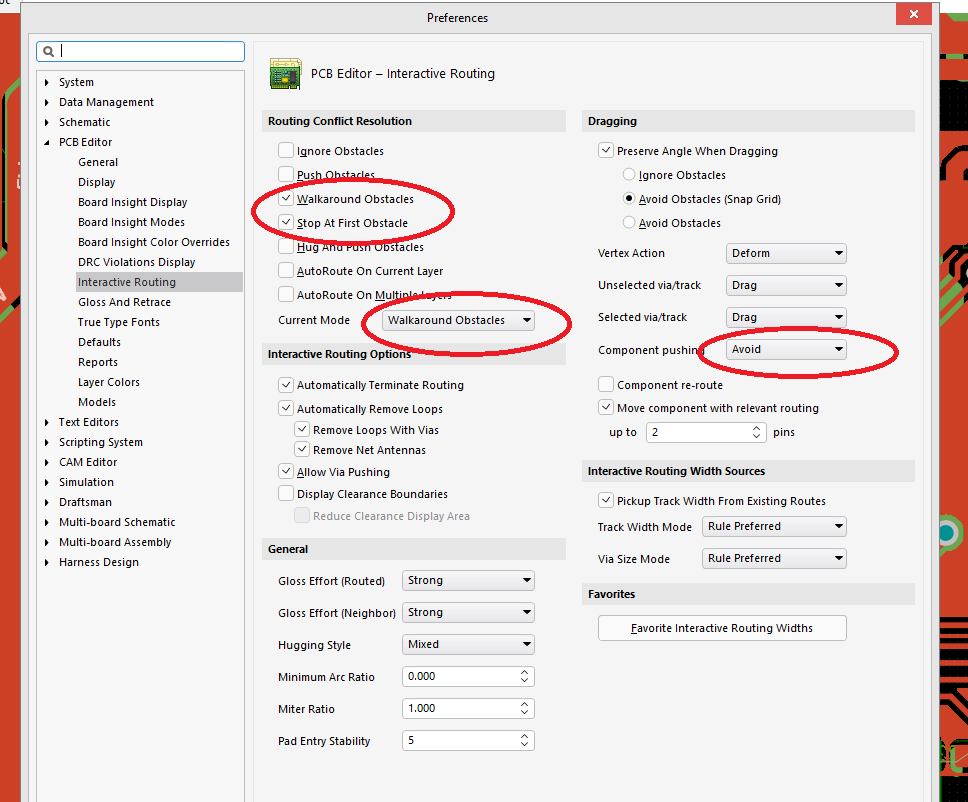Screen dimensions: 968x802
Task: Expand the CAM Editor node
Action: click(47, 462)
